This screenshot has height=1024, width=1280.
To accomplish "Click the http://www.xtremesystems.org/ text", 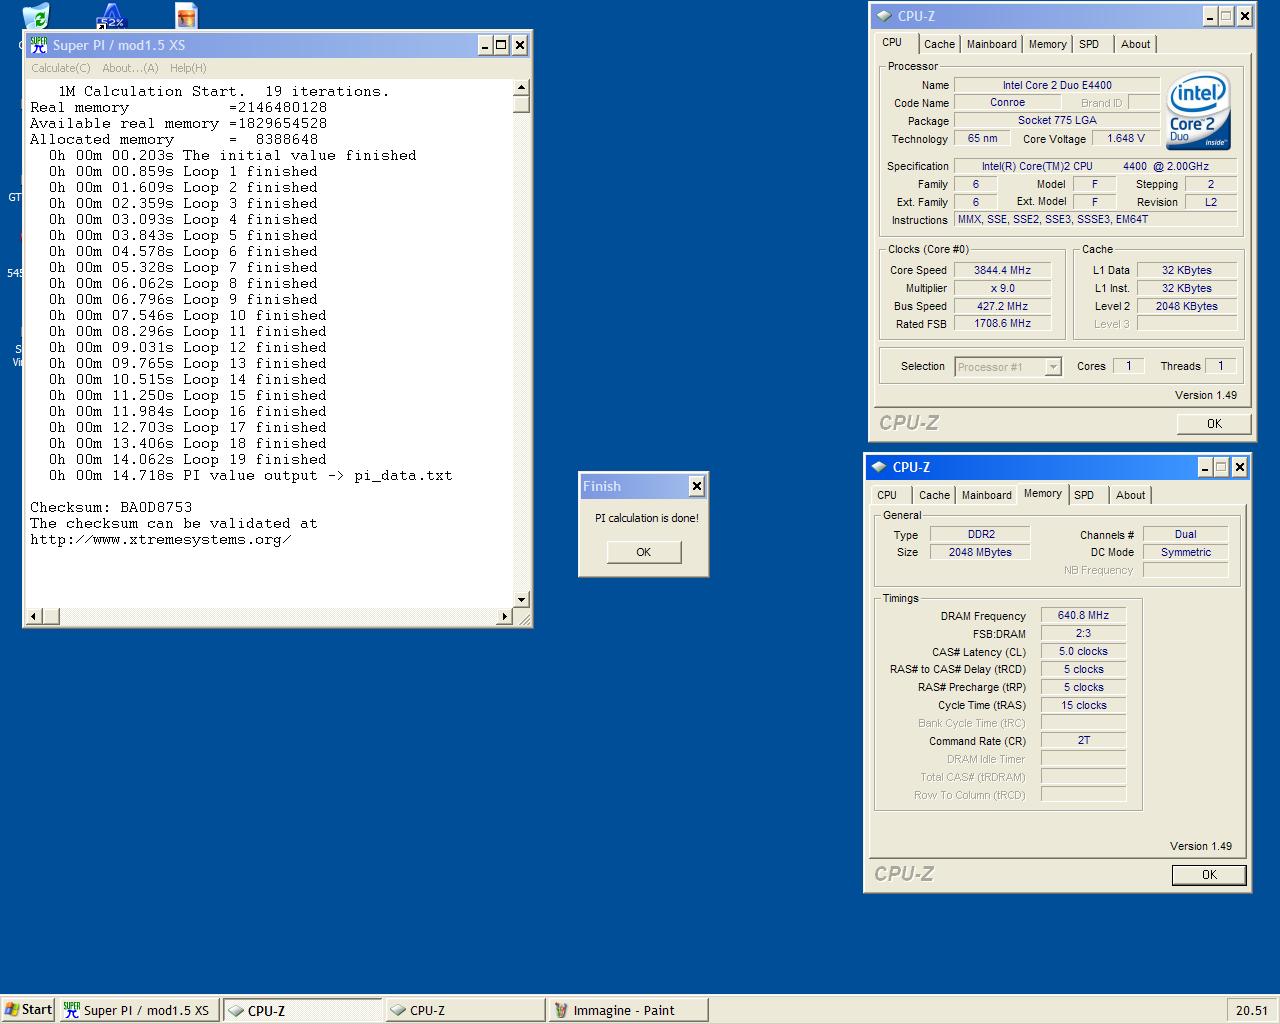I will pos(161,539).
